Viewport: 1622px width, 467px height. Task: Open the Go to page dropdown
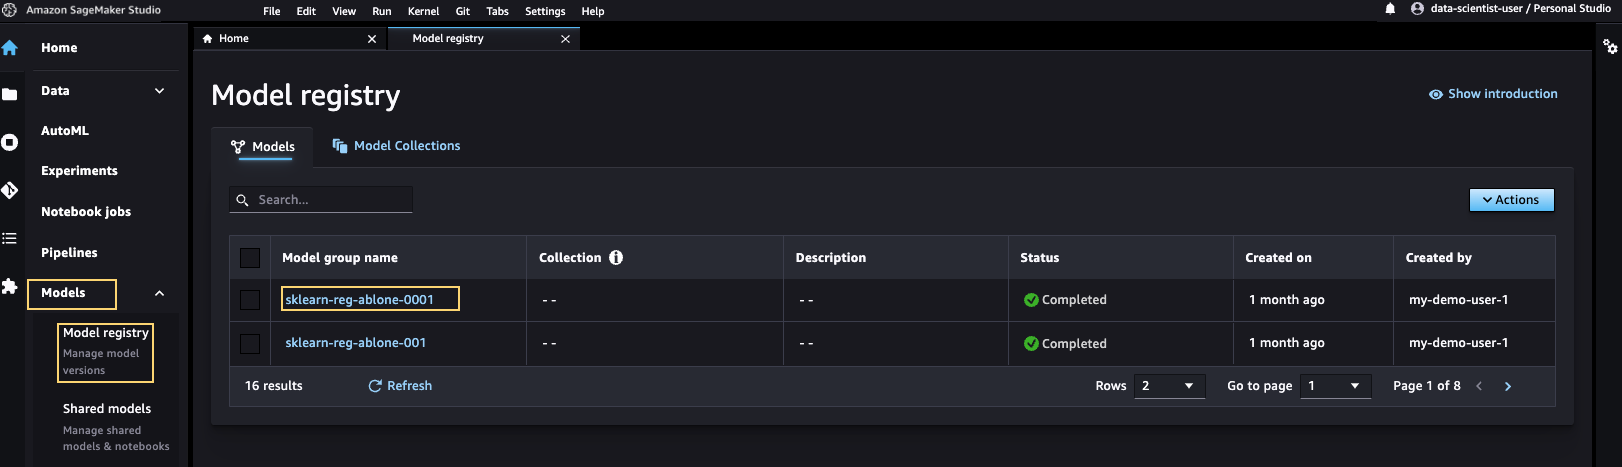[1334, 386]
